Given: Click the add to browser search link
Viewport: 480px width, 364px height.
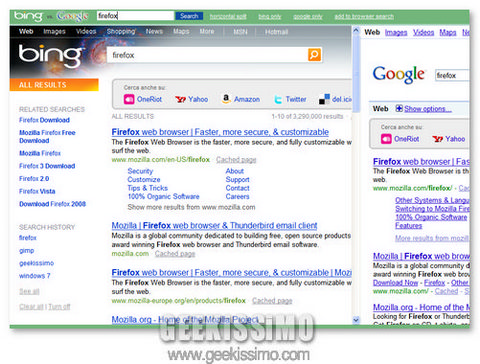Looking at the screenshot, I should tap(364, 16).
